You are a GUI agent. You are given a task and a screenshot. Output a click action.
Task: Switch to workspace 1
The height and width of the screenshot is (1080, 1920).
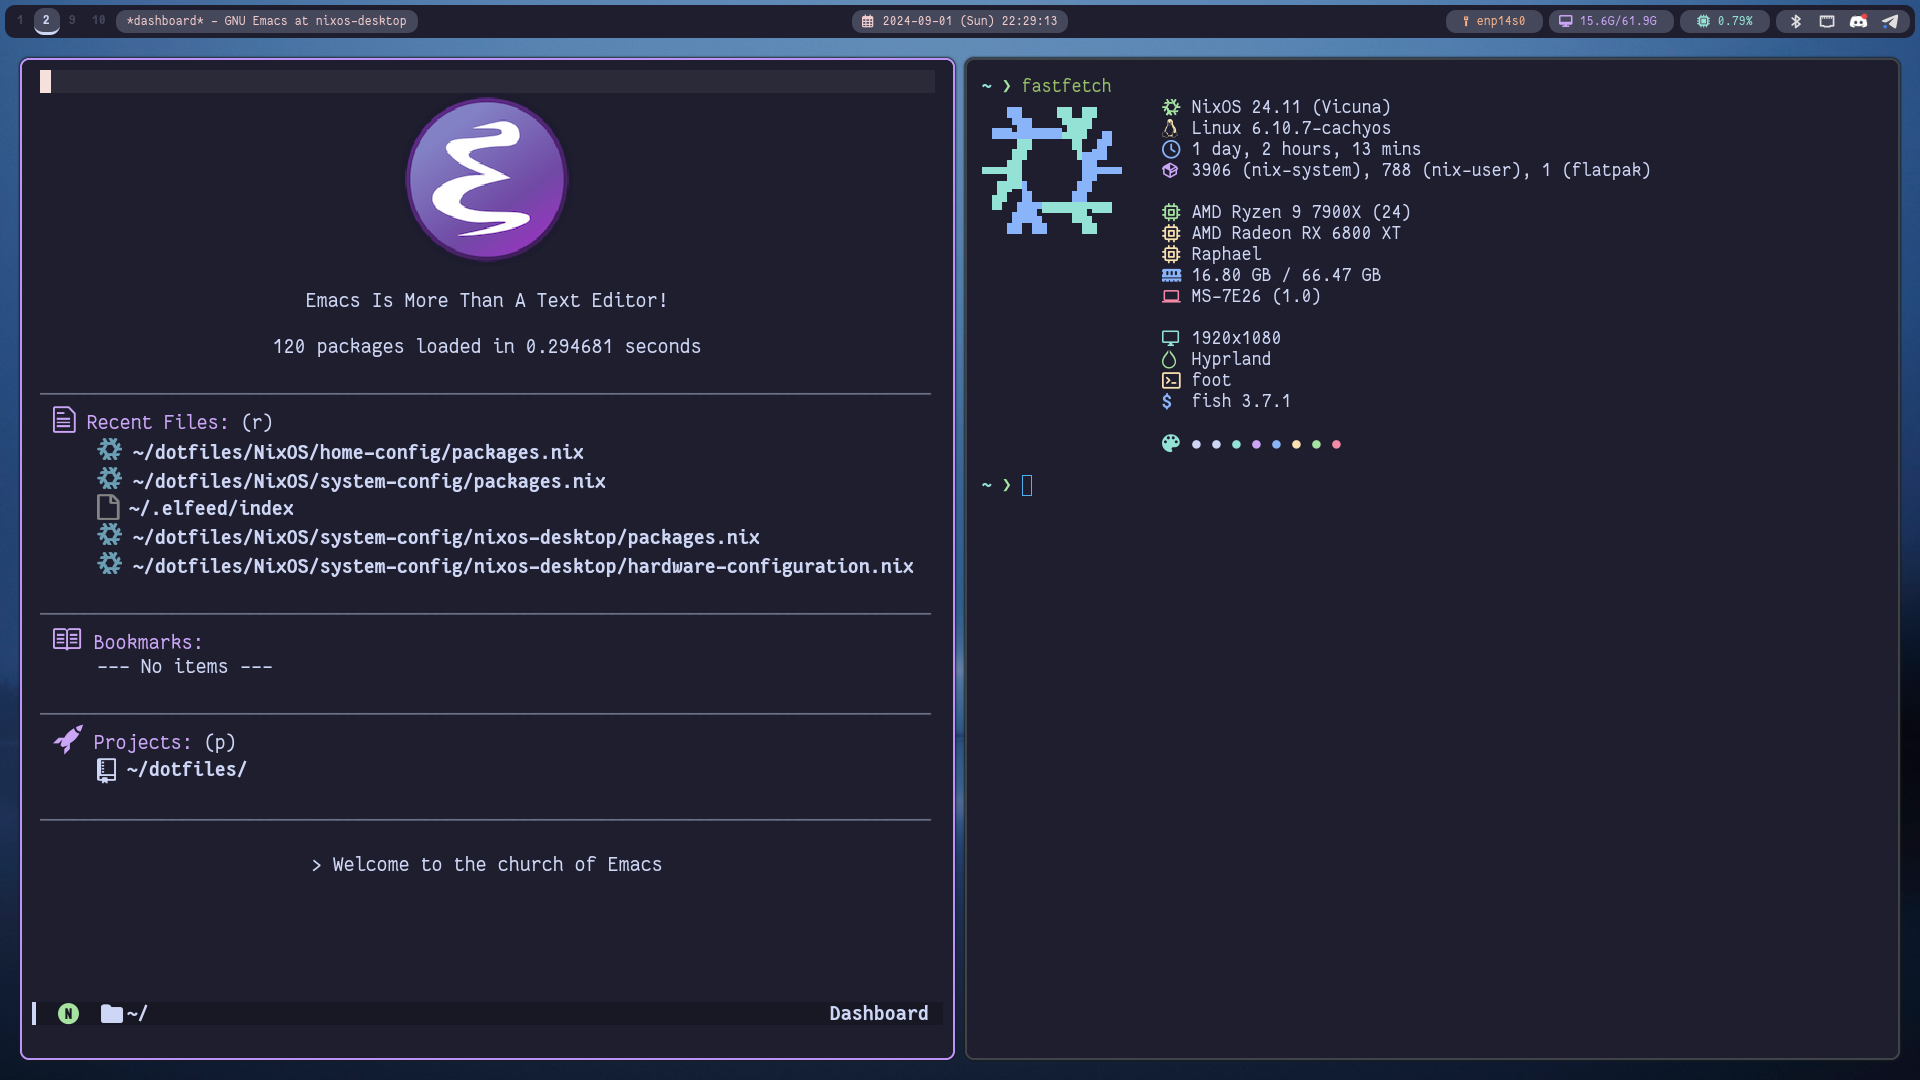point(20,20)
